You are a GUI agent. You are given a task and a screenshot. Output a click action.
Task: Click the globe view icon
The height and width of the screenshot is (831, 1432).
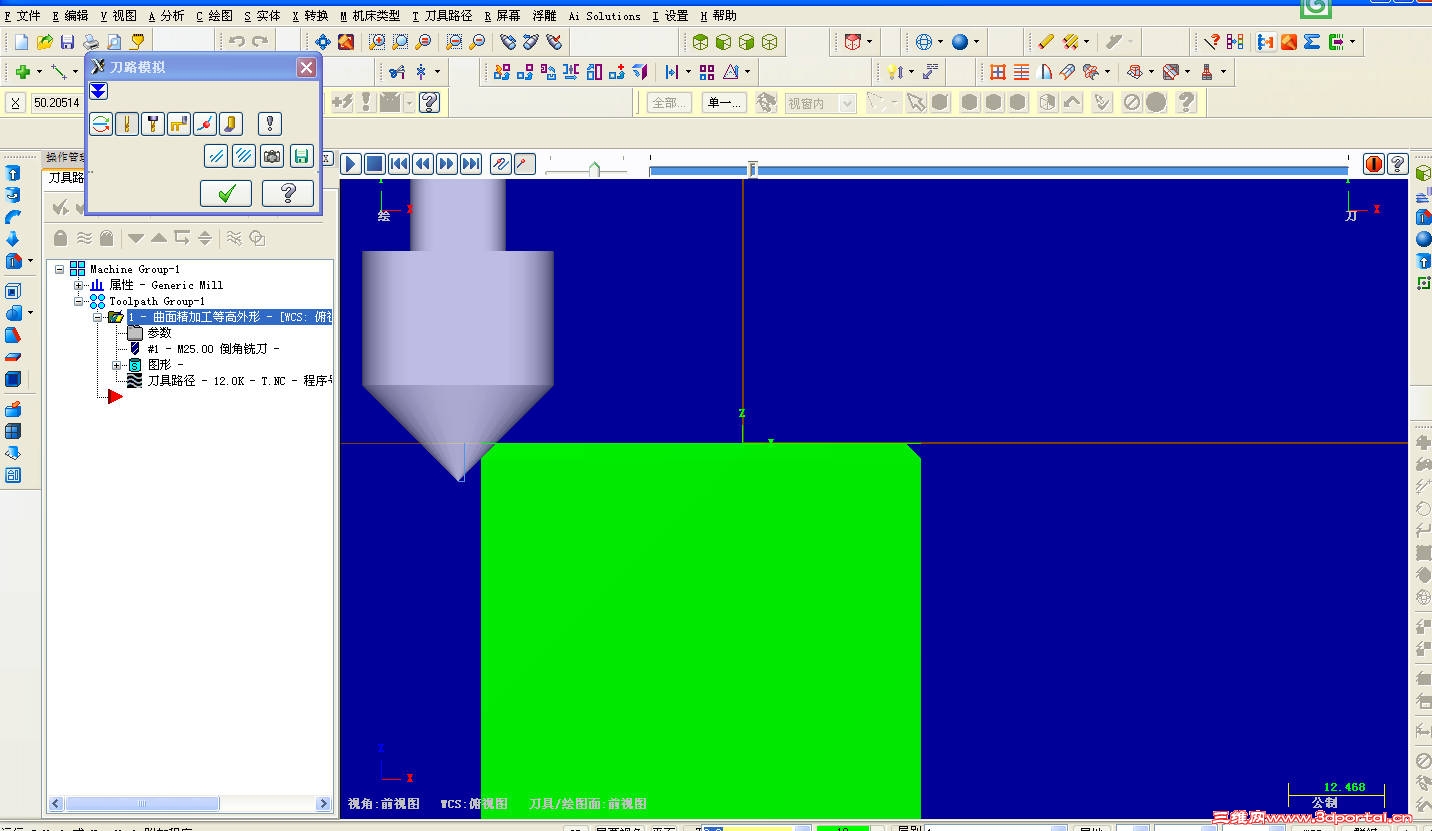(x=924, y=42)
